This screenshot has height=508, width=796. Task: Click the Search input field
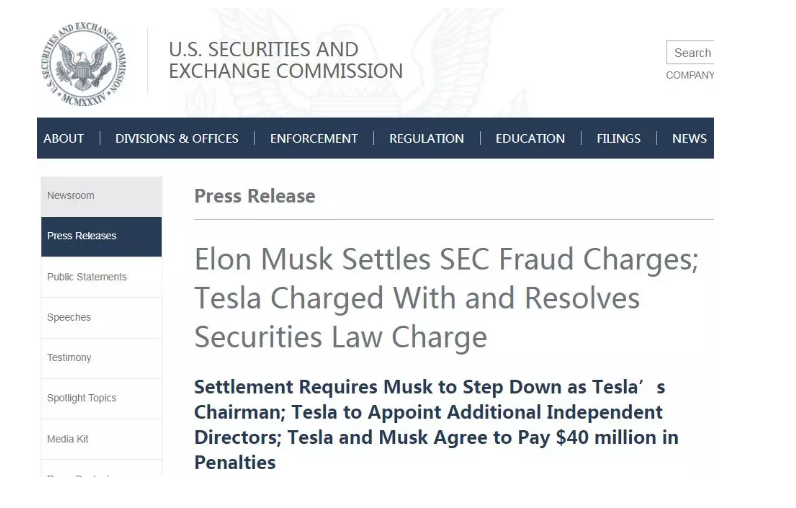(691, 53)
